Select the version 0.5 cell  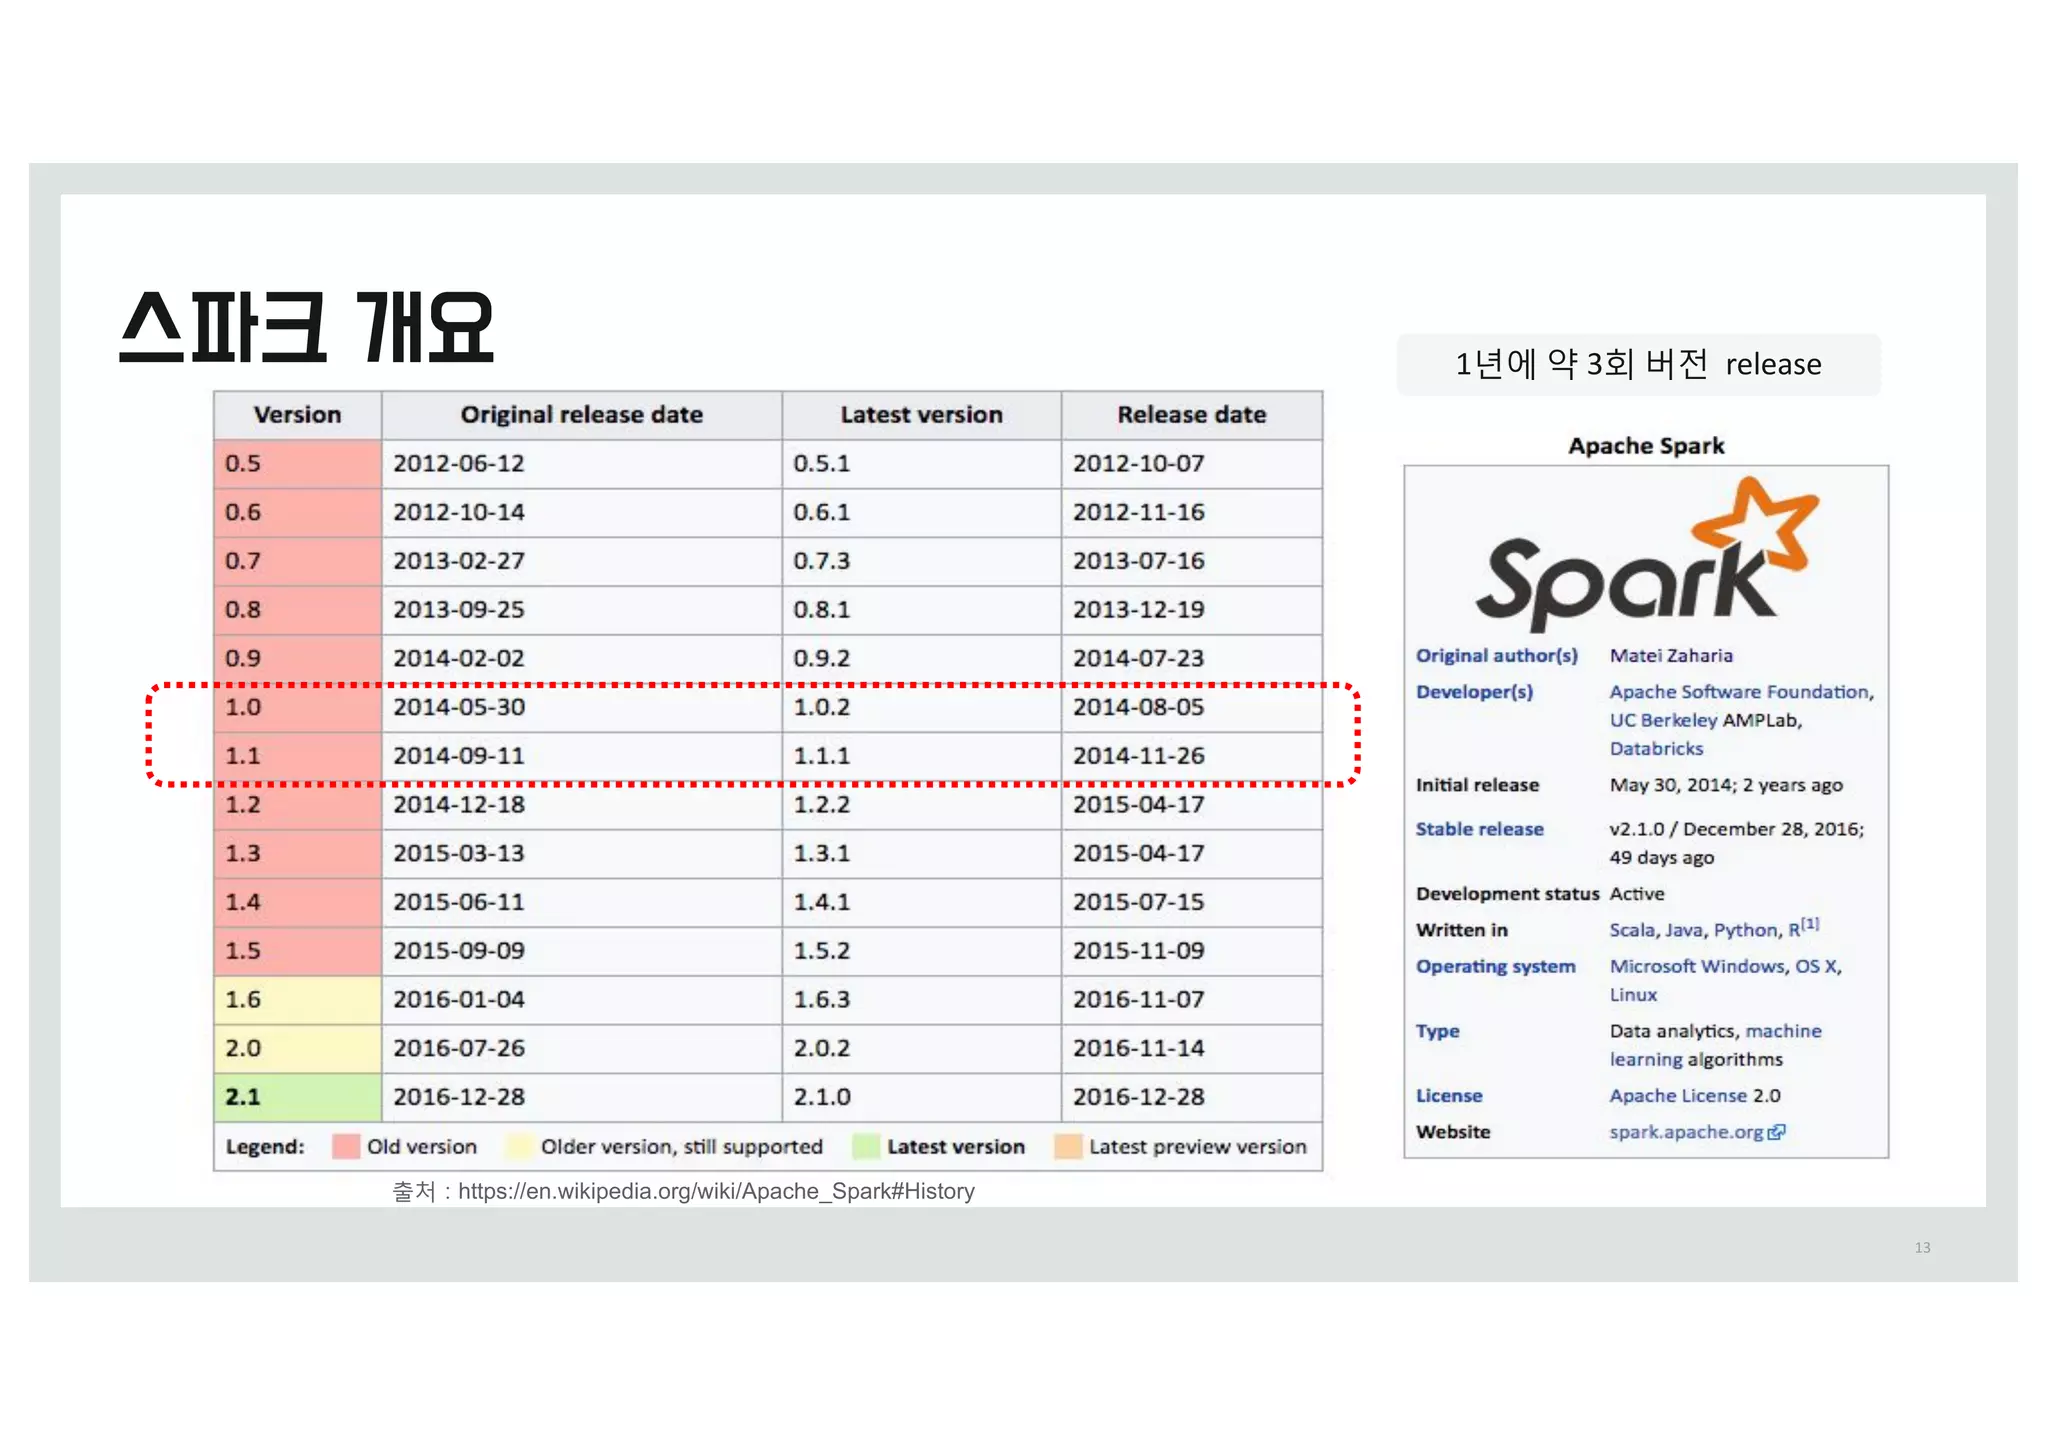[x=297, y=464]
